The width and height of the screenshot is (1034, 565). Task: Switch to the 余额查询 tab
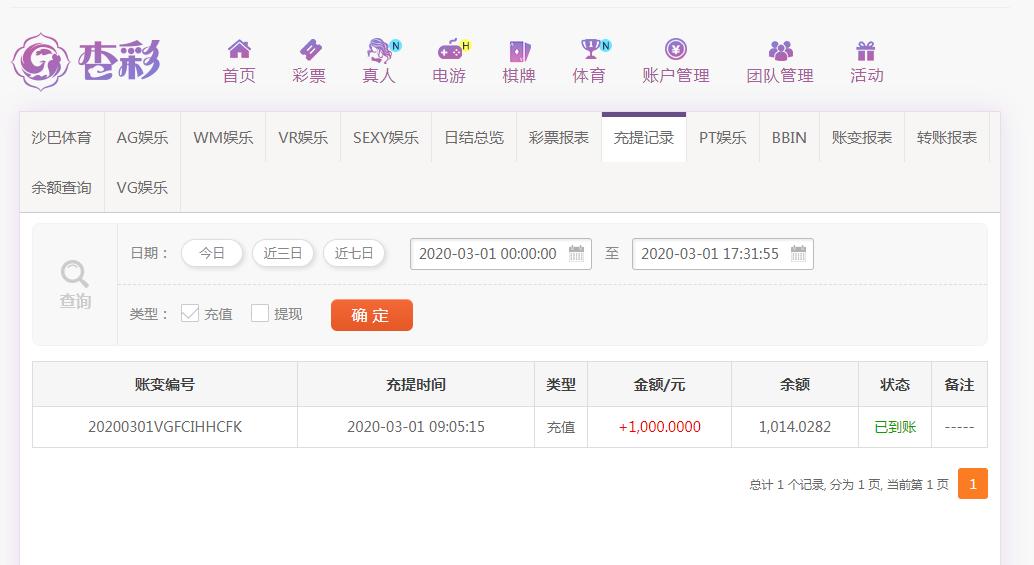point(61,187)
